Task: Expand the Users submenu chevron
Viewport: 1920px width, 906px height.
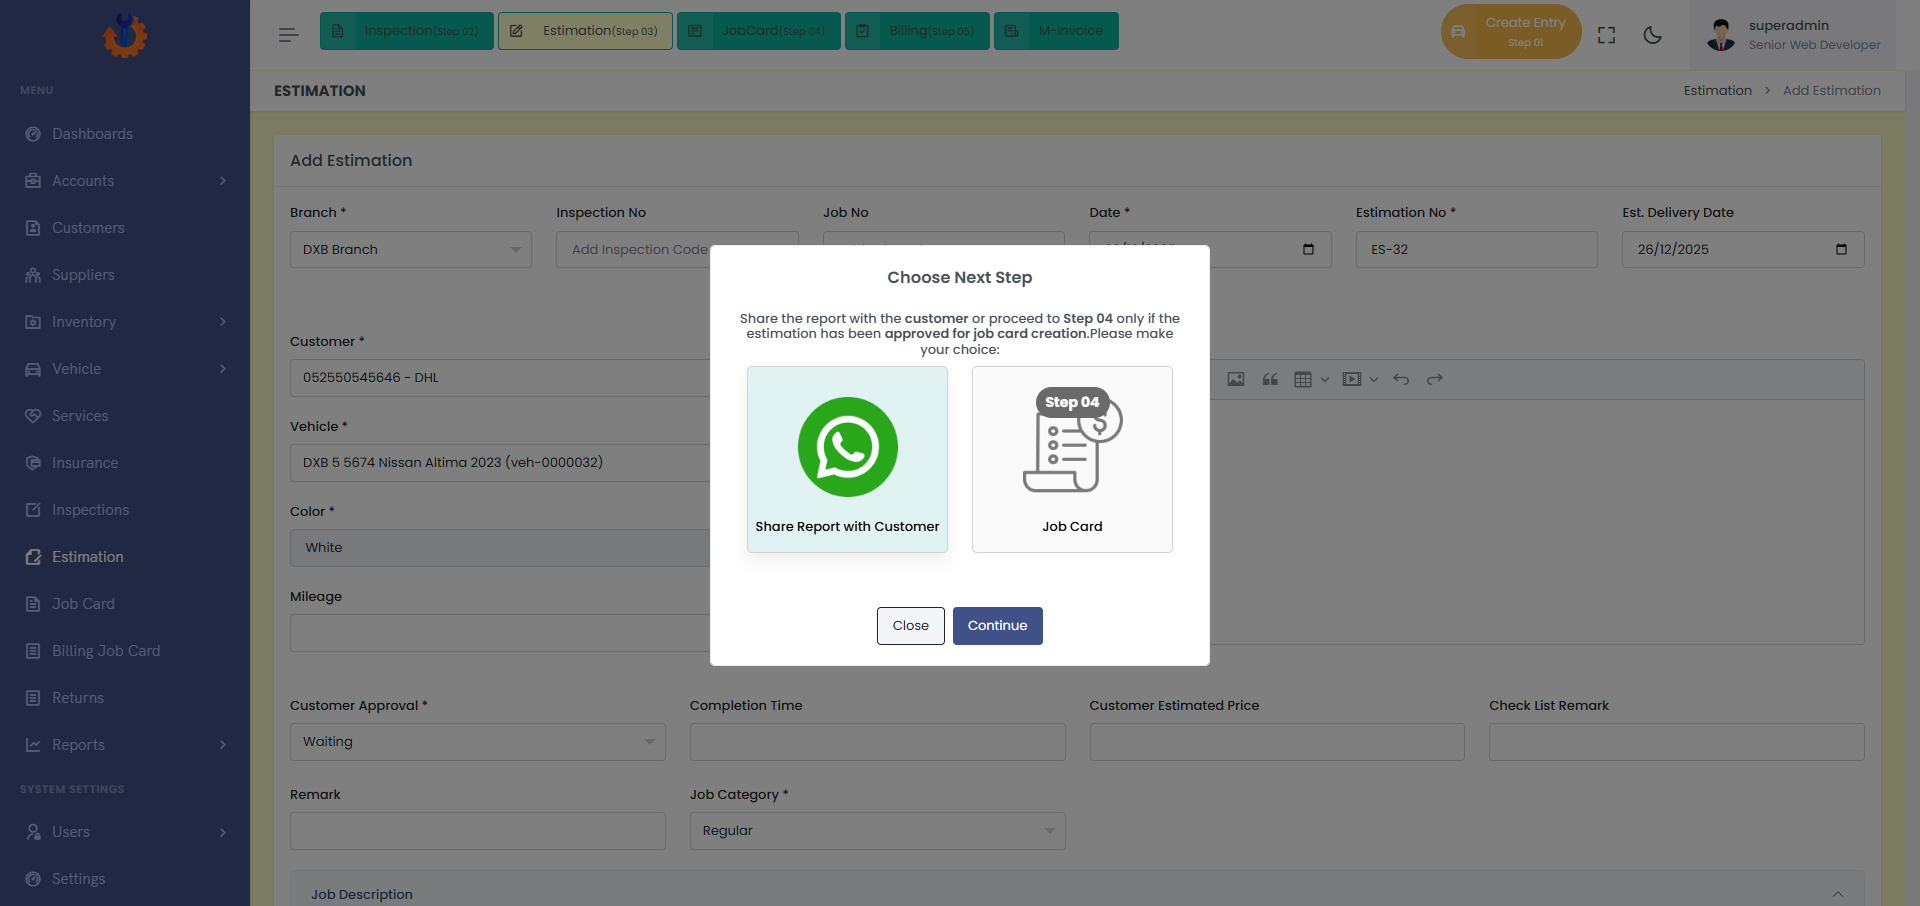Action: click(x=223, y=832)
